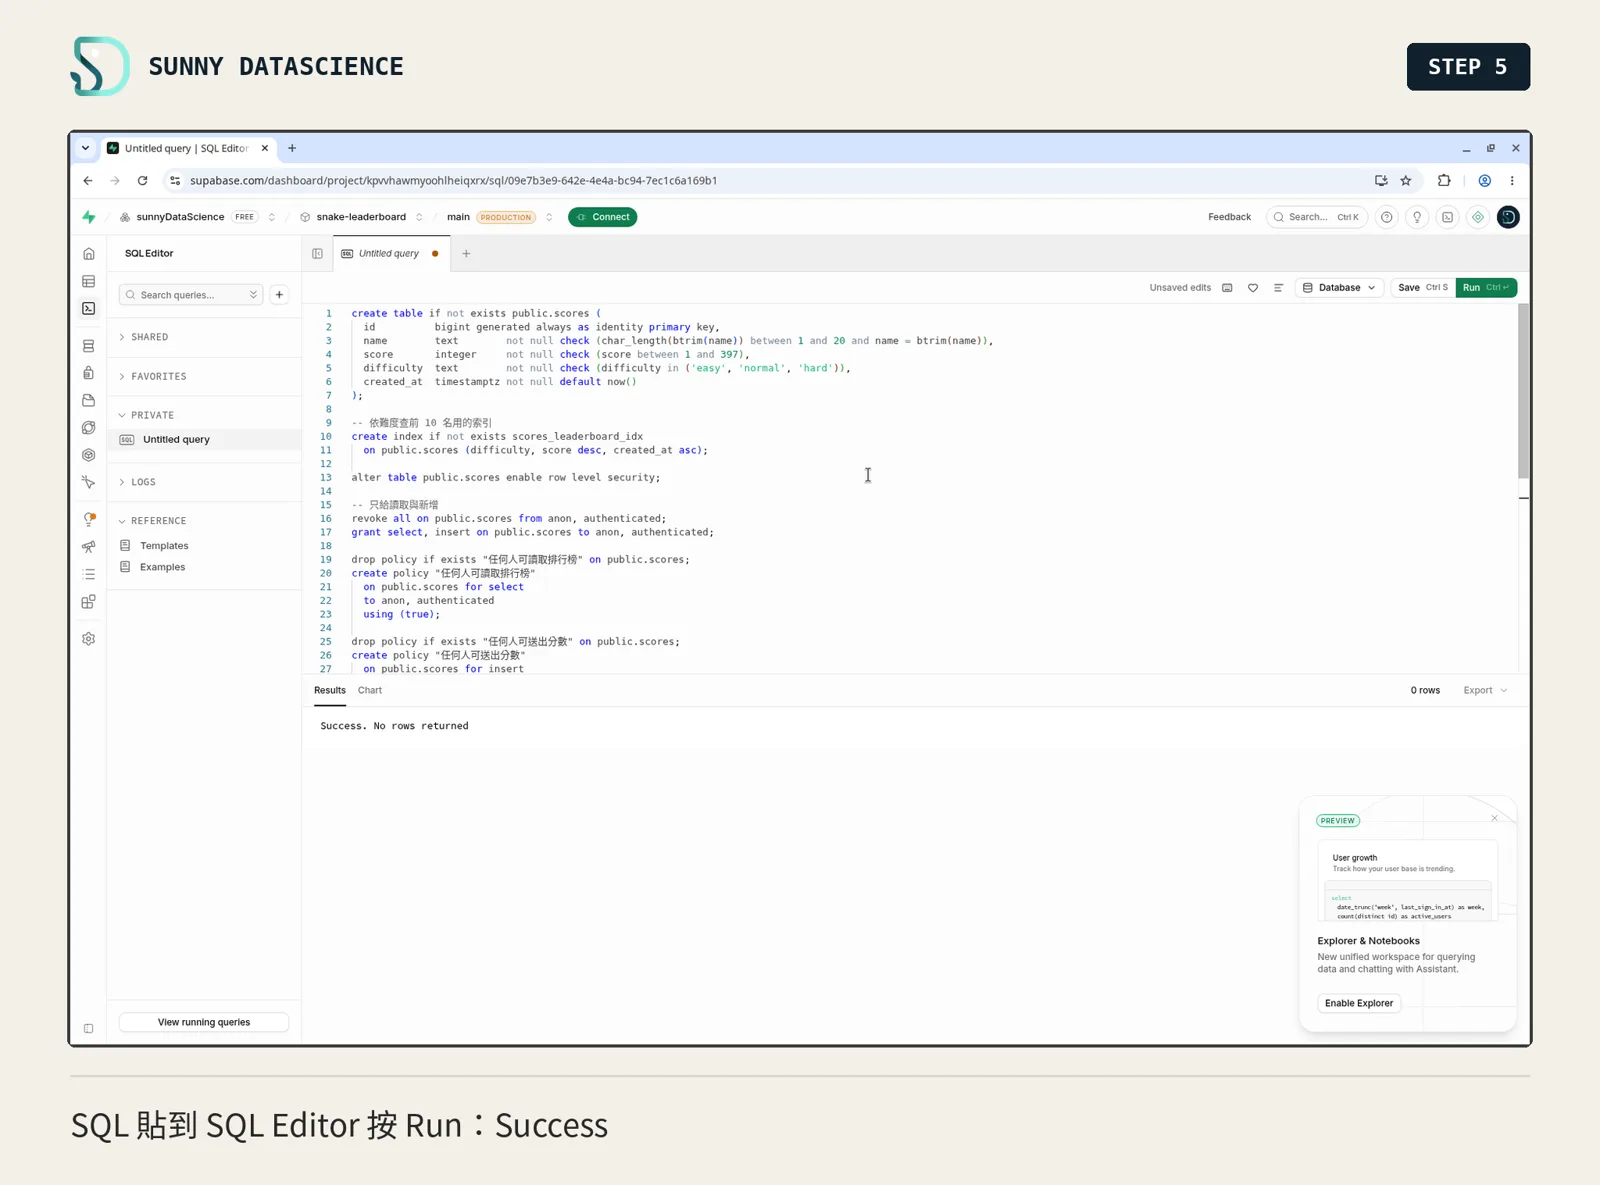Click the Save button
The image size is (1600, 1185).
coord(1422,288)
